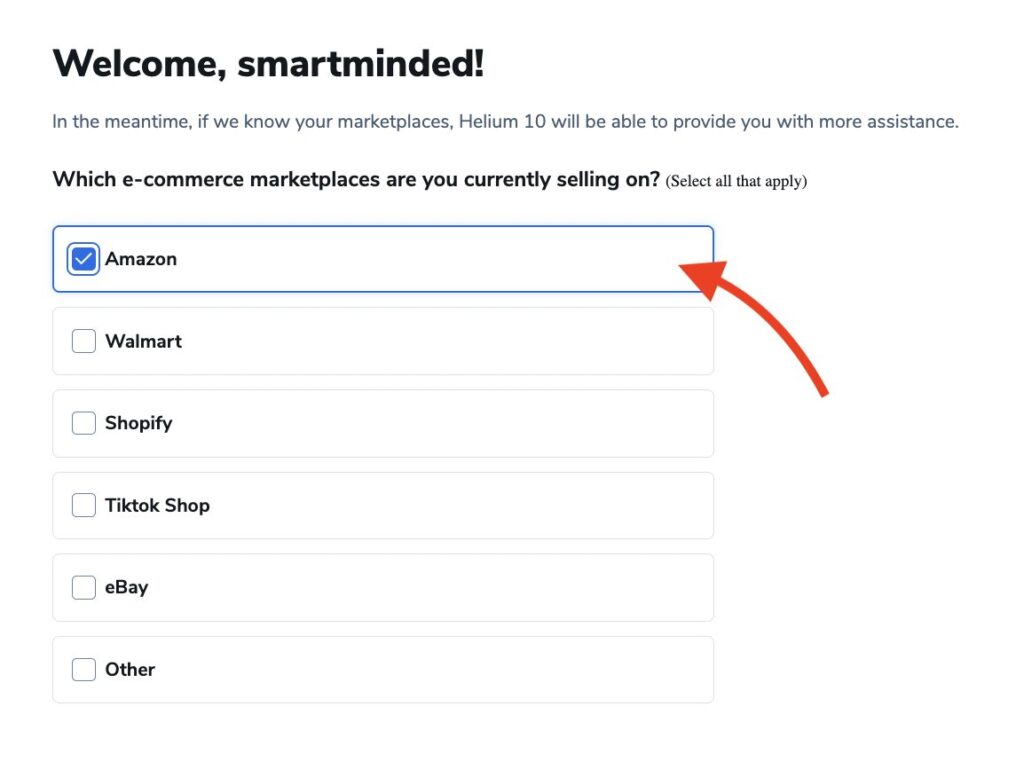Click the "Welcome, smartminded!" heading
The height and width of the screenshot is (761, 1024).
268,64
